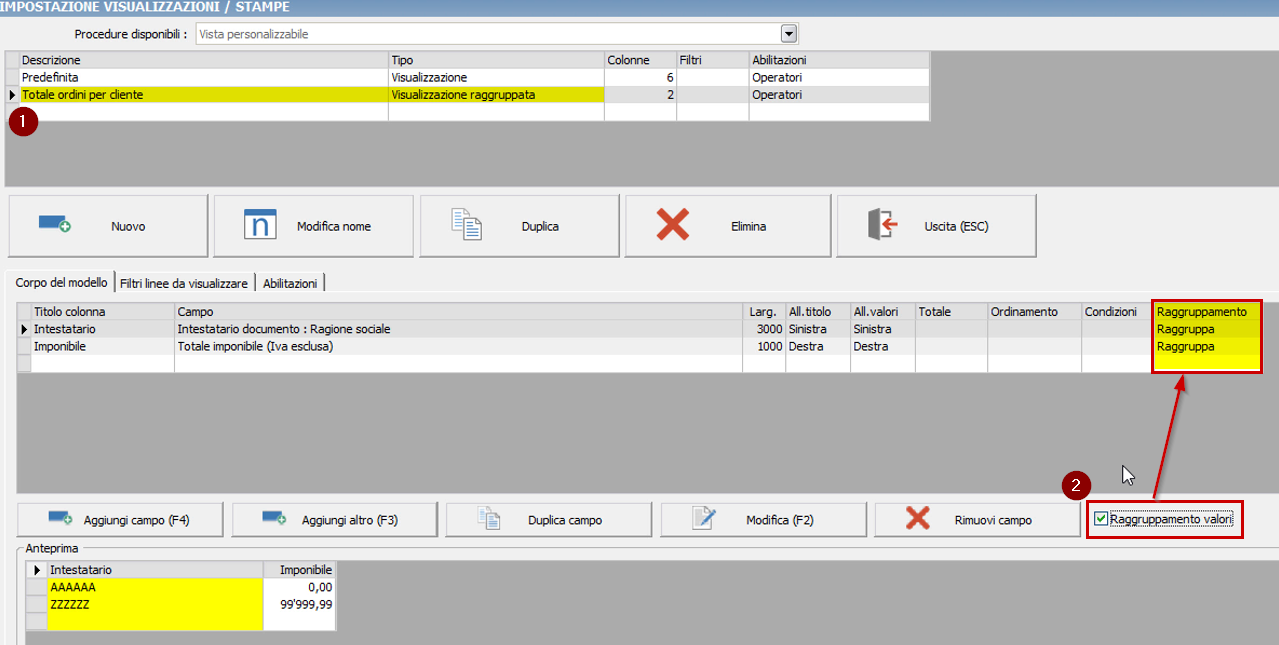Click the 3000 width cell
The width and height of the screenshot is (1279, 645).
click(x=764, y=329)
